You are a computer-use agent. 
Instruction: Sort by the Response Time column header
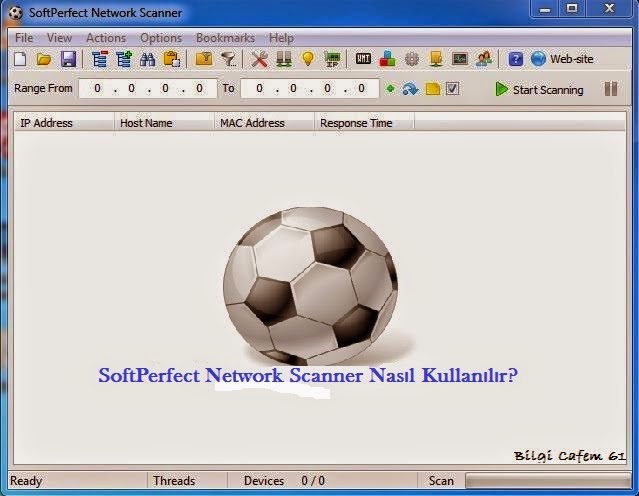[x=364, y=123]
